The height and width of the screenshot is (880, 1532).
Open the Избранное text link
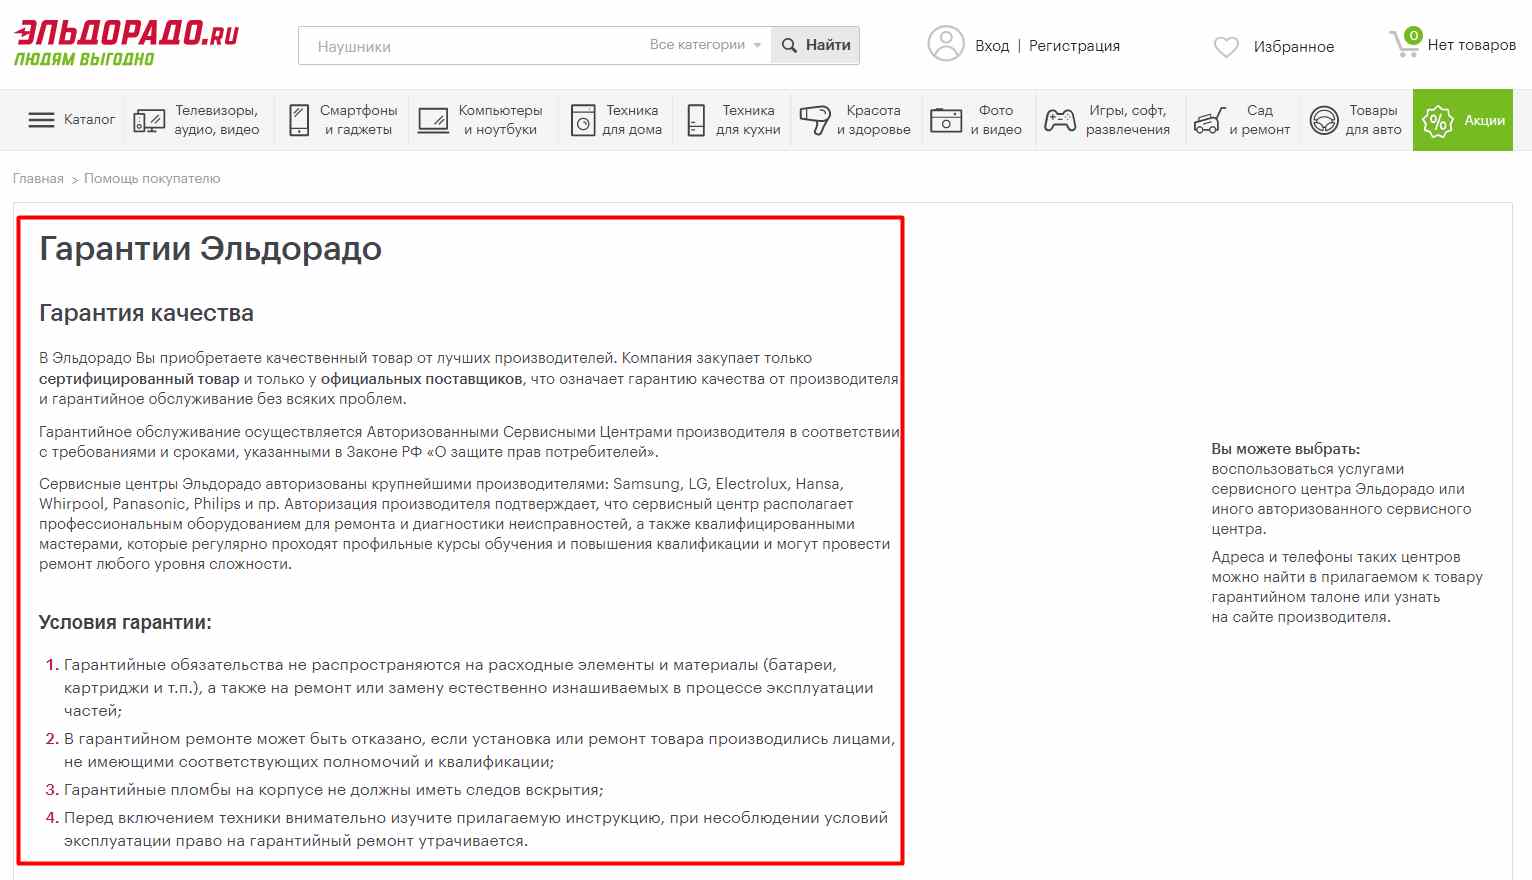click(x=1293, y=47)
